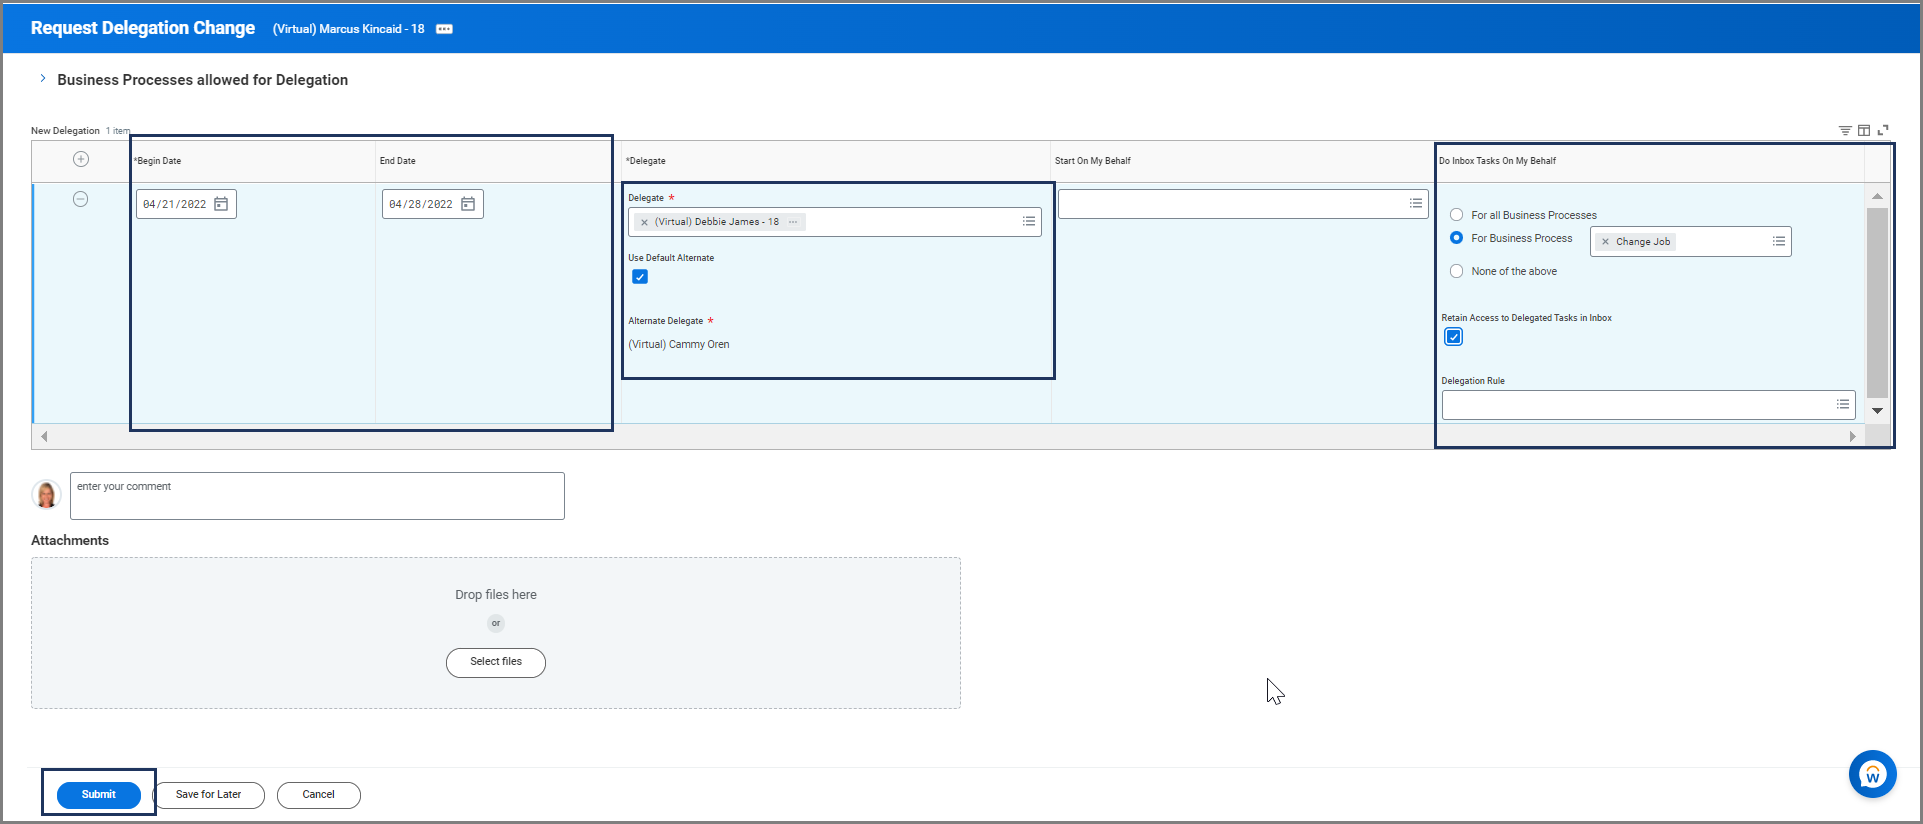Viewport: 1923px width, 824px height.
Task: Click Save for Later button
Action: (x=208, y=795)
